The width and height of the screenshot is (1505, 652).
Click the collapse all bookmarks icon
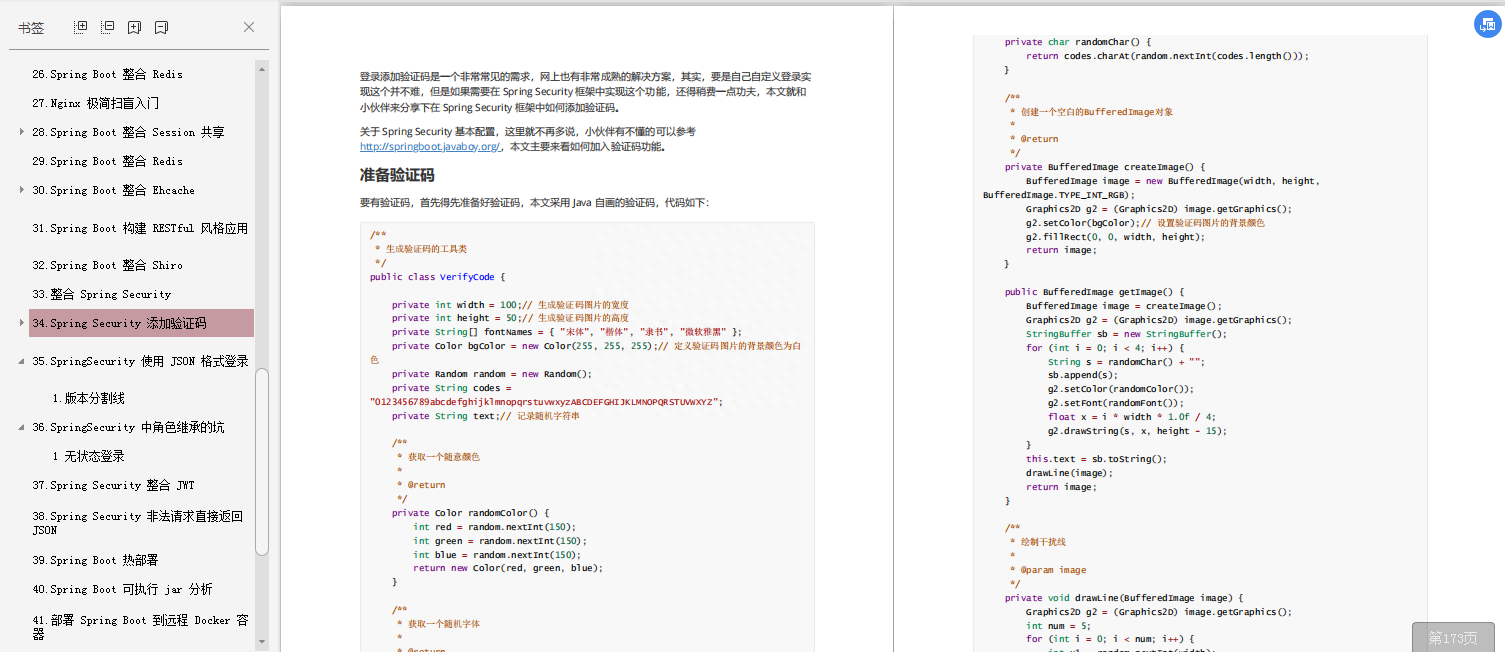point(107,27)
